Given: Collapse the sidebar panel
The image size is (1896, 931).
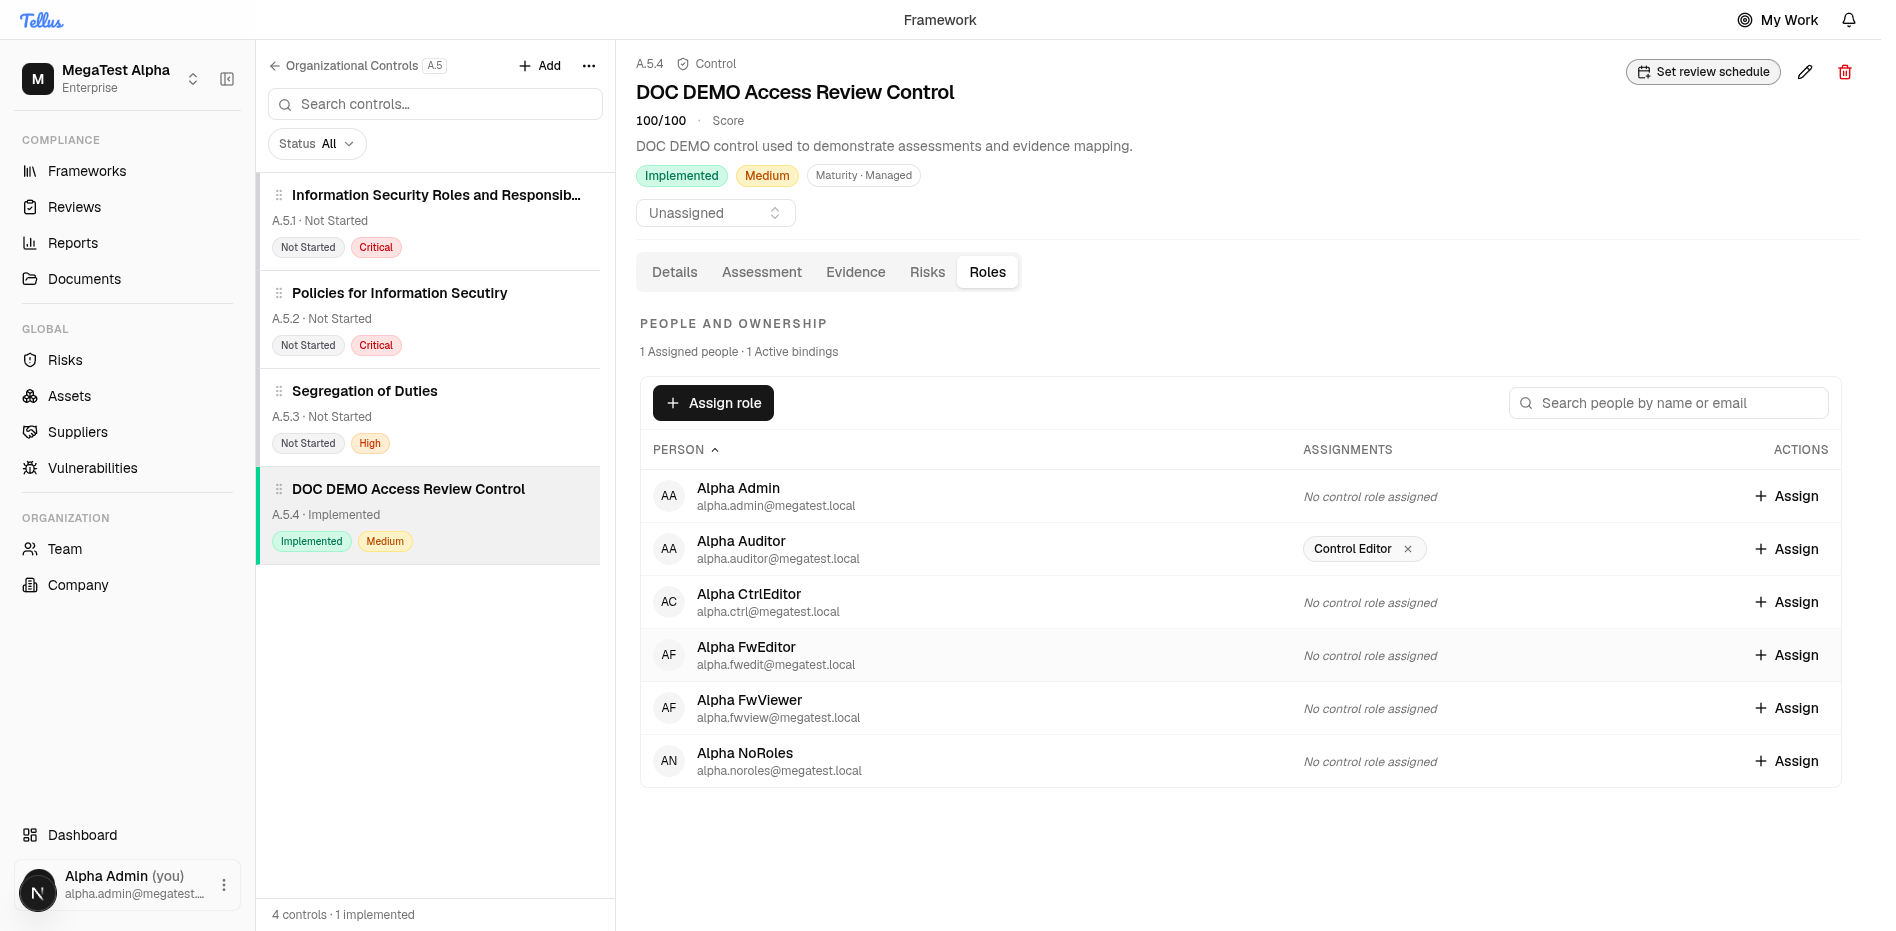Looking at the screenshot, I should tap(227, 79).
